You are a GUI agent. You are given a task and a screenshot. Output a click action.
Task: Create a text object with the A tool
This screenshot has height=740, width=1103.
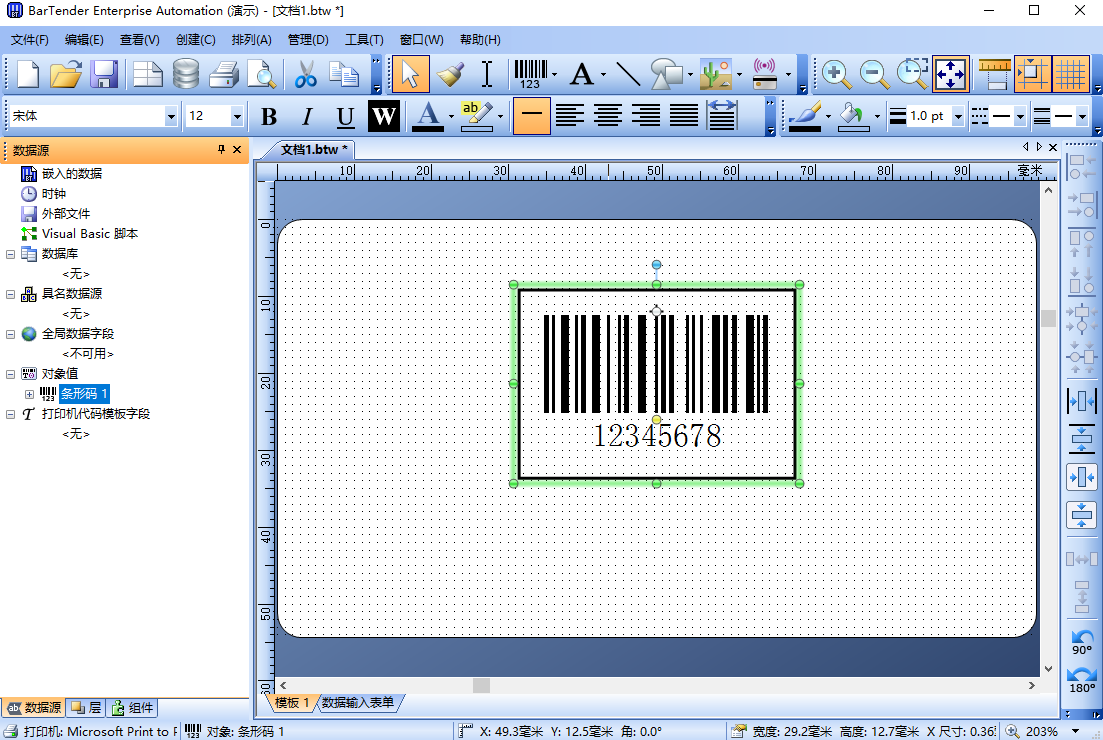(x=581, y=74)
